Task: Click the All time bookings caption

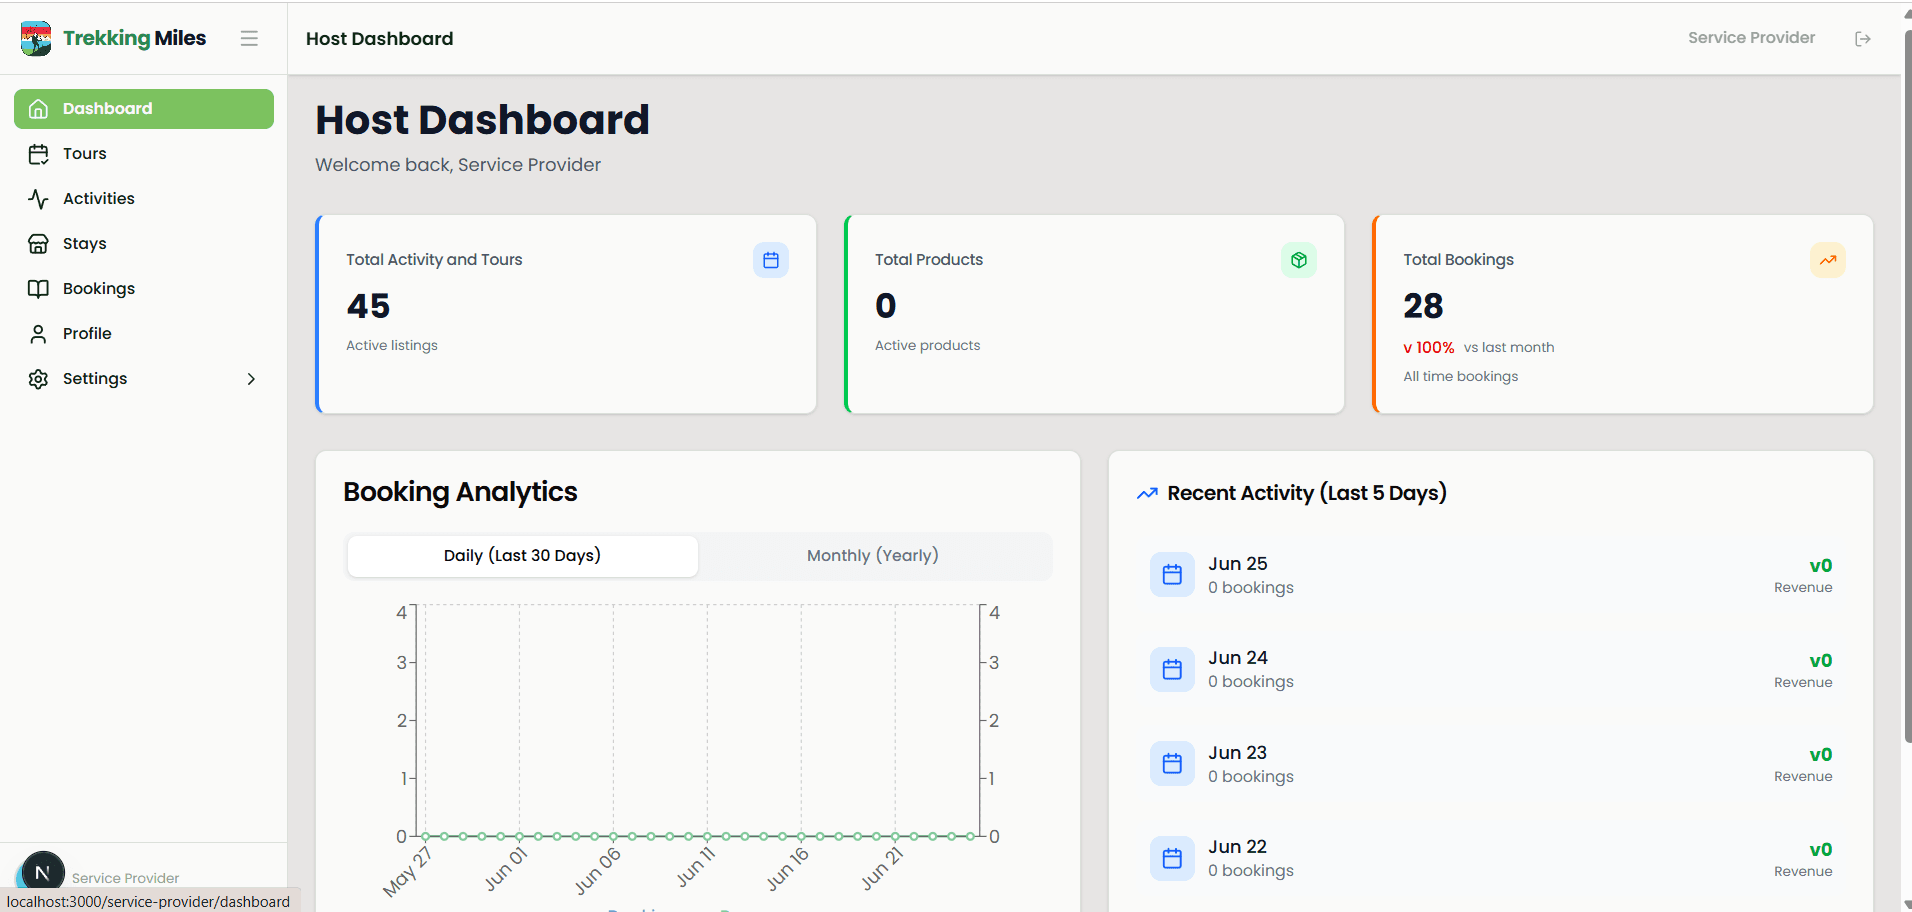Action: click(1460, 377)
